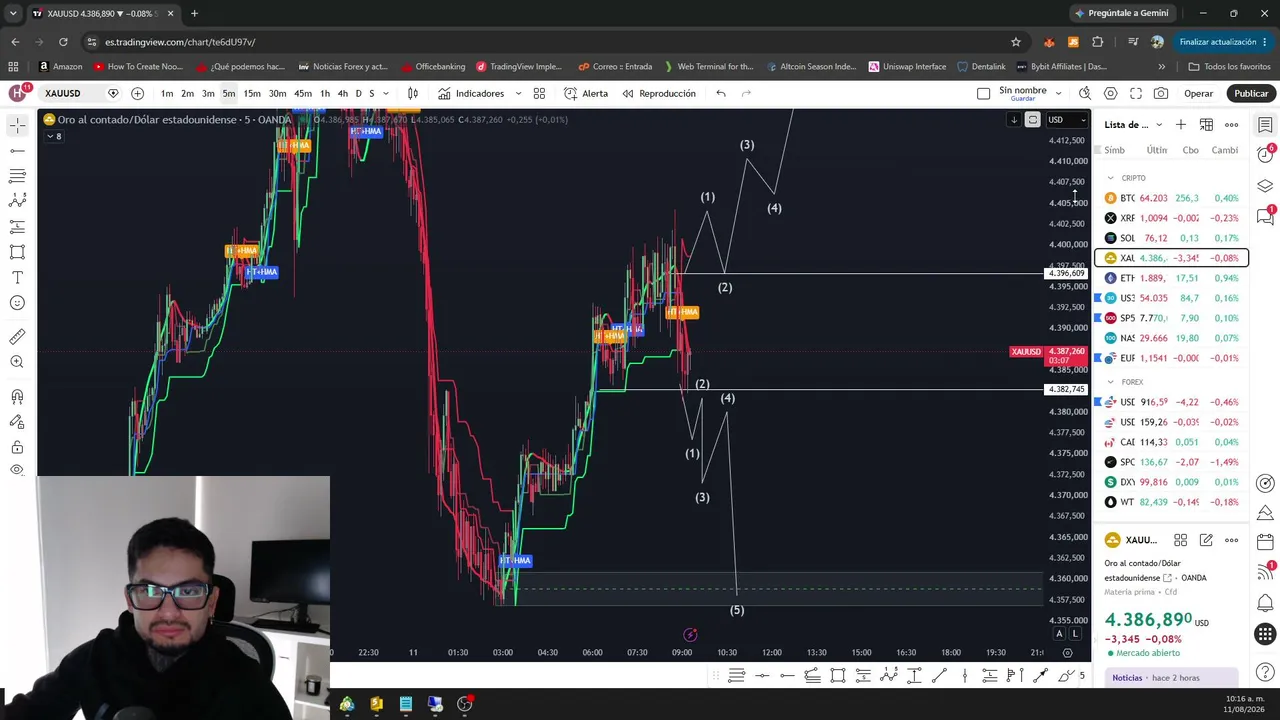Select the Text annotation tool
This screenshot has height=720, width=1280.
point(17,277)
